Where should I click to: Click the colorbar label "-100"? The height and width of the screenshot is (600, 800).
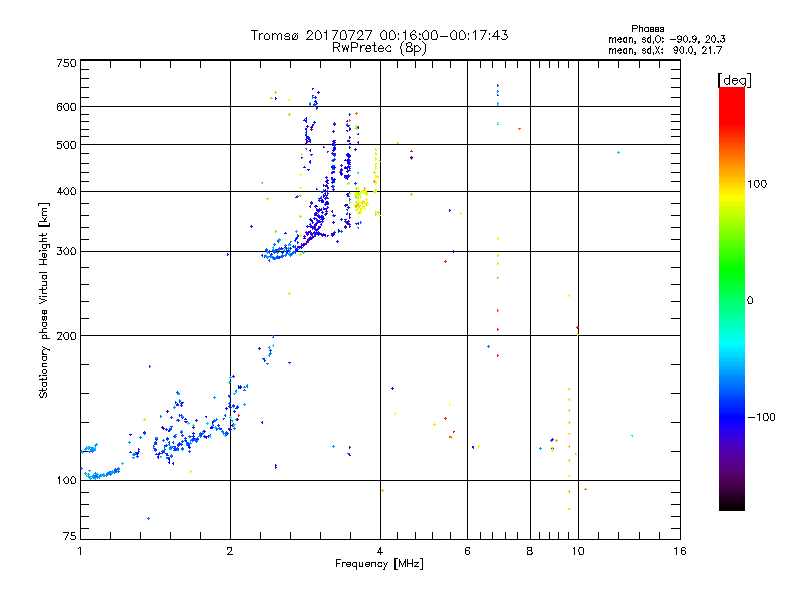click(x=762, y=417)
